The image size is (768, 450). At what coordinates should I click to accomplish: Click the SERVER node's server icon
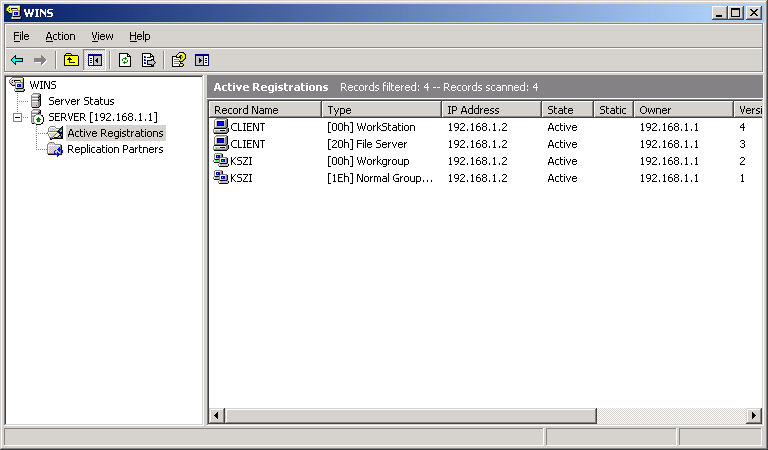tap(37, 117)
